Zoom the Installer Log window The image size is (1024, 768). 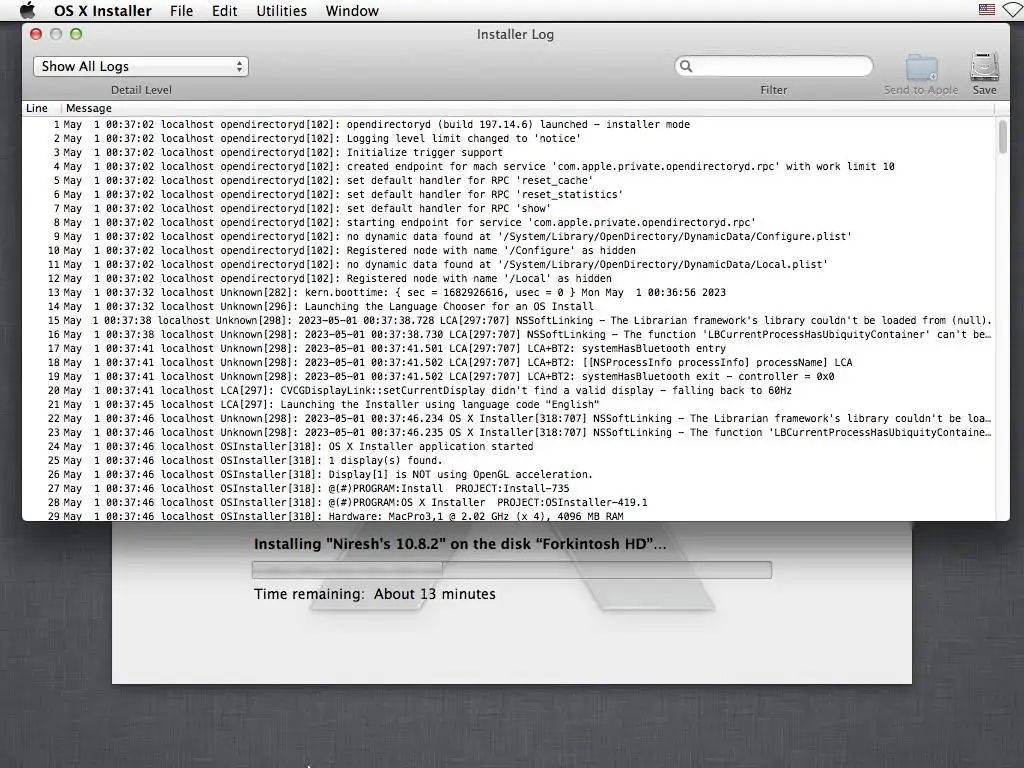tap(76, 34)
